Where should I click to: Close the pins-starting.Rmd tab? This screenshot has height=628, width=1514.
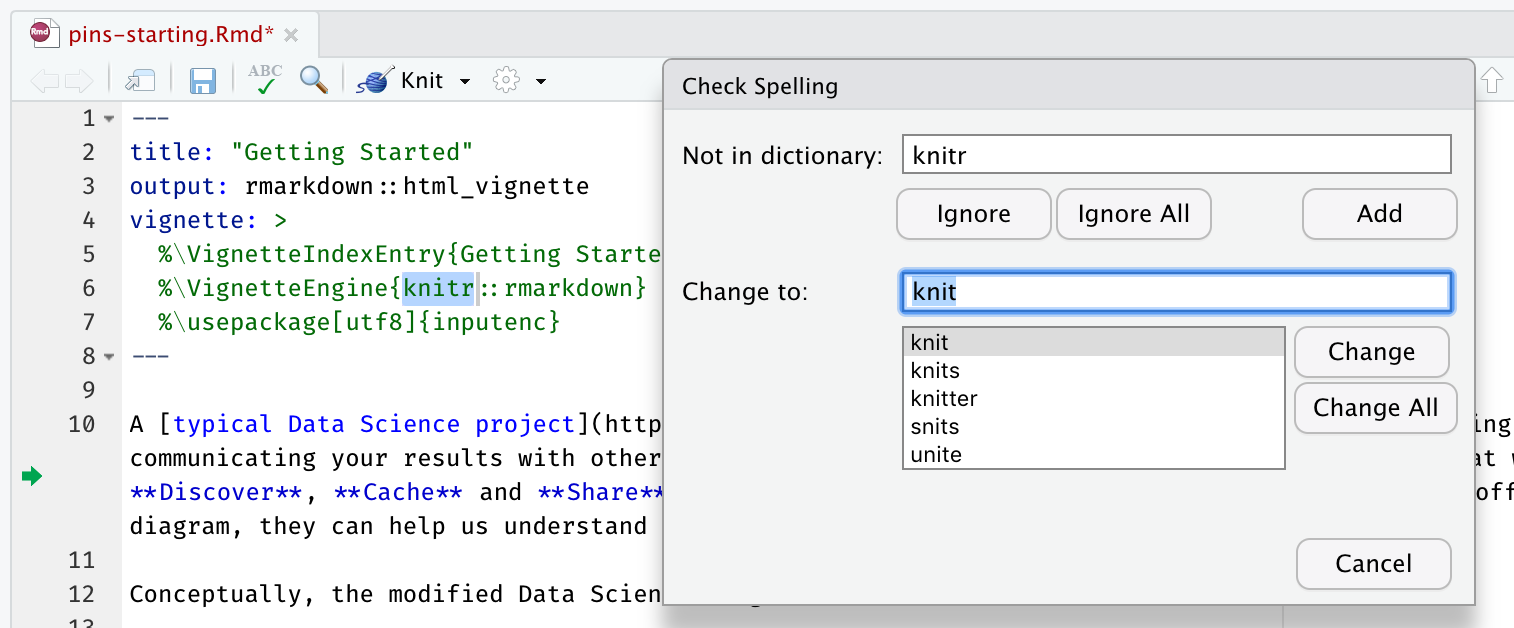290,33
